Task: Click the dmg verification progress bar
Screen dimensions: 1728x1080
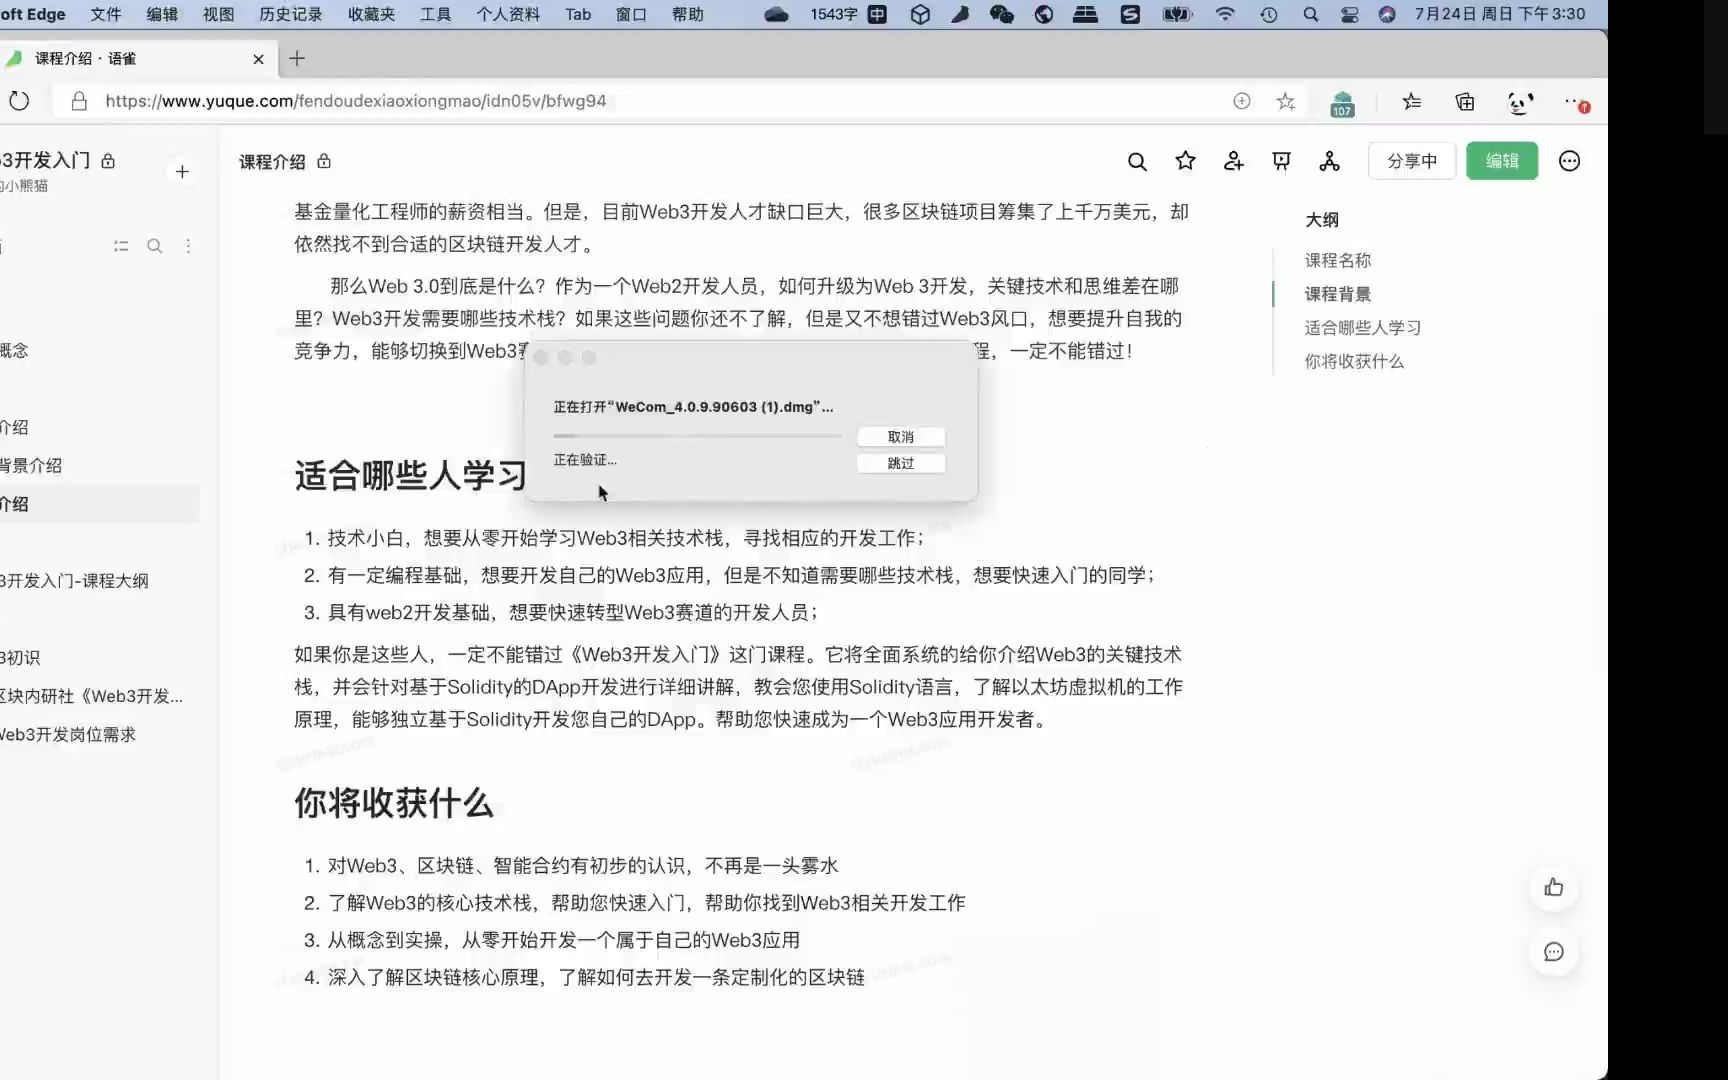Action: 697,436
